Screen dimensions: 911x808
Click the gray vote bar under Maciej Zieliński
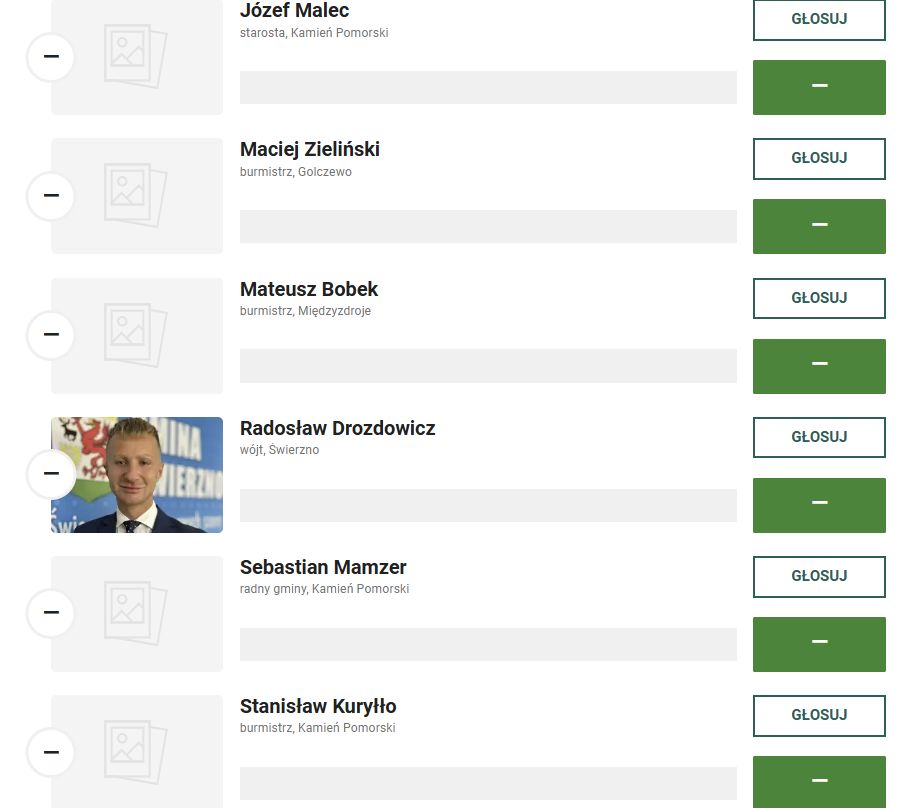(x=488, y=226)
